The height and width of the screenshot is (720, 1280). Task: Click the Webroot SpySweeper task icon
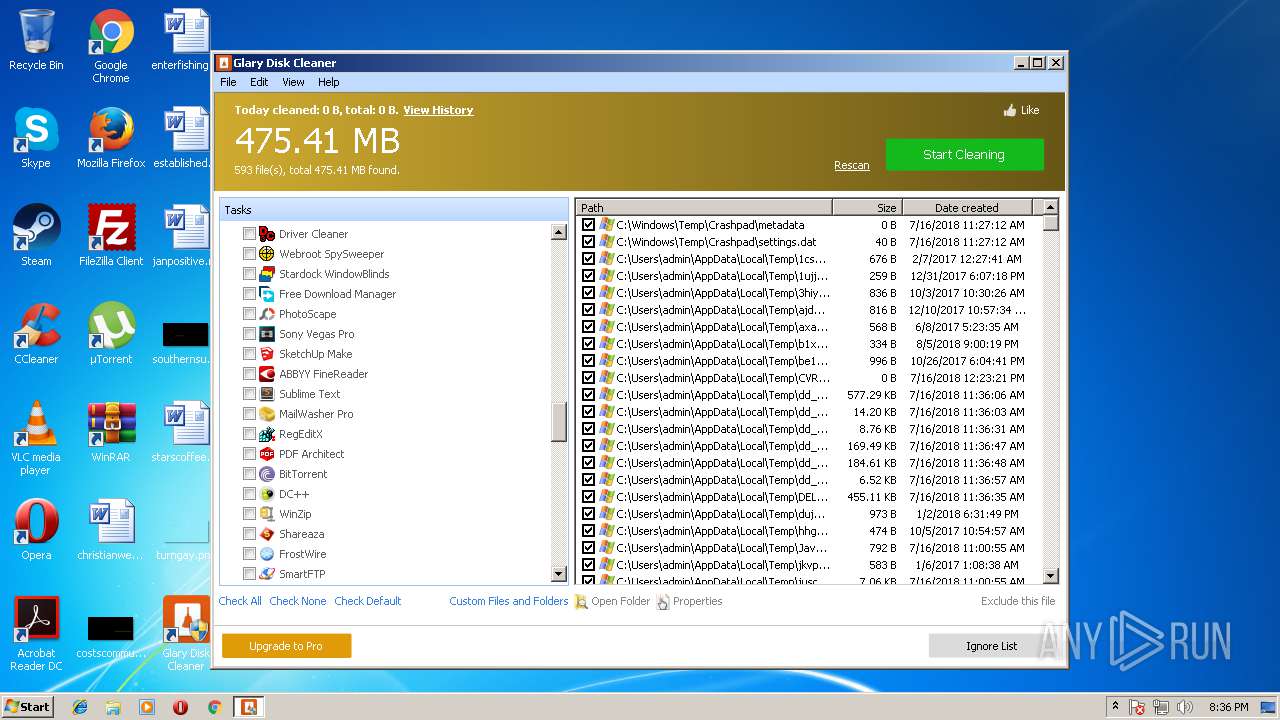click(x=267, y=254)
